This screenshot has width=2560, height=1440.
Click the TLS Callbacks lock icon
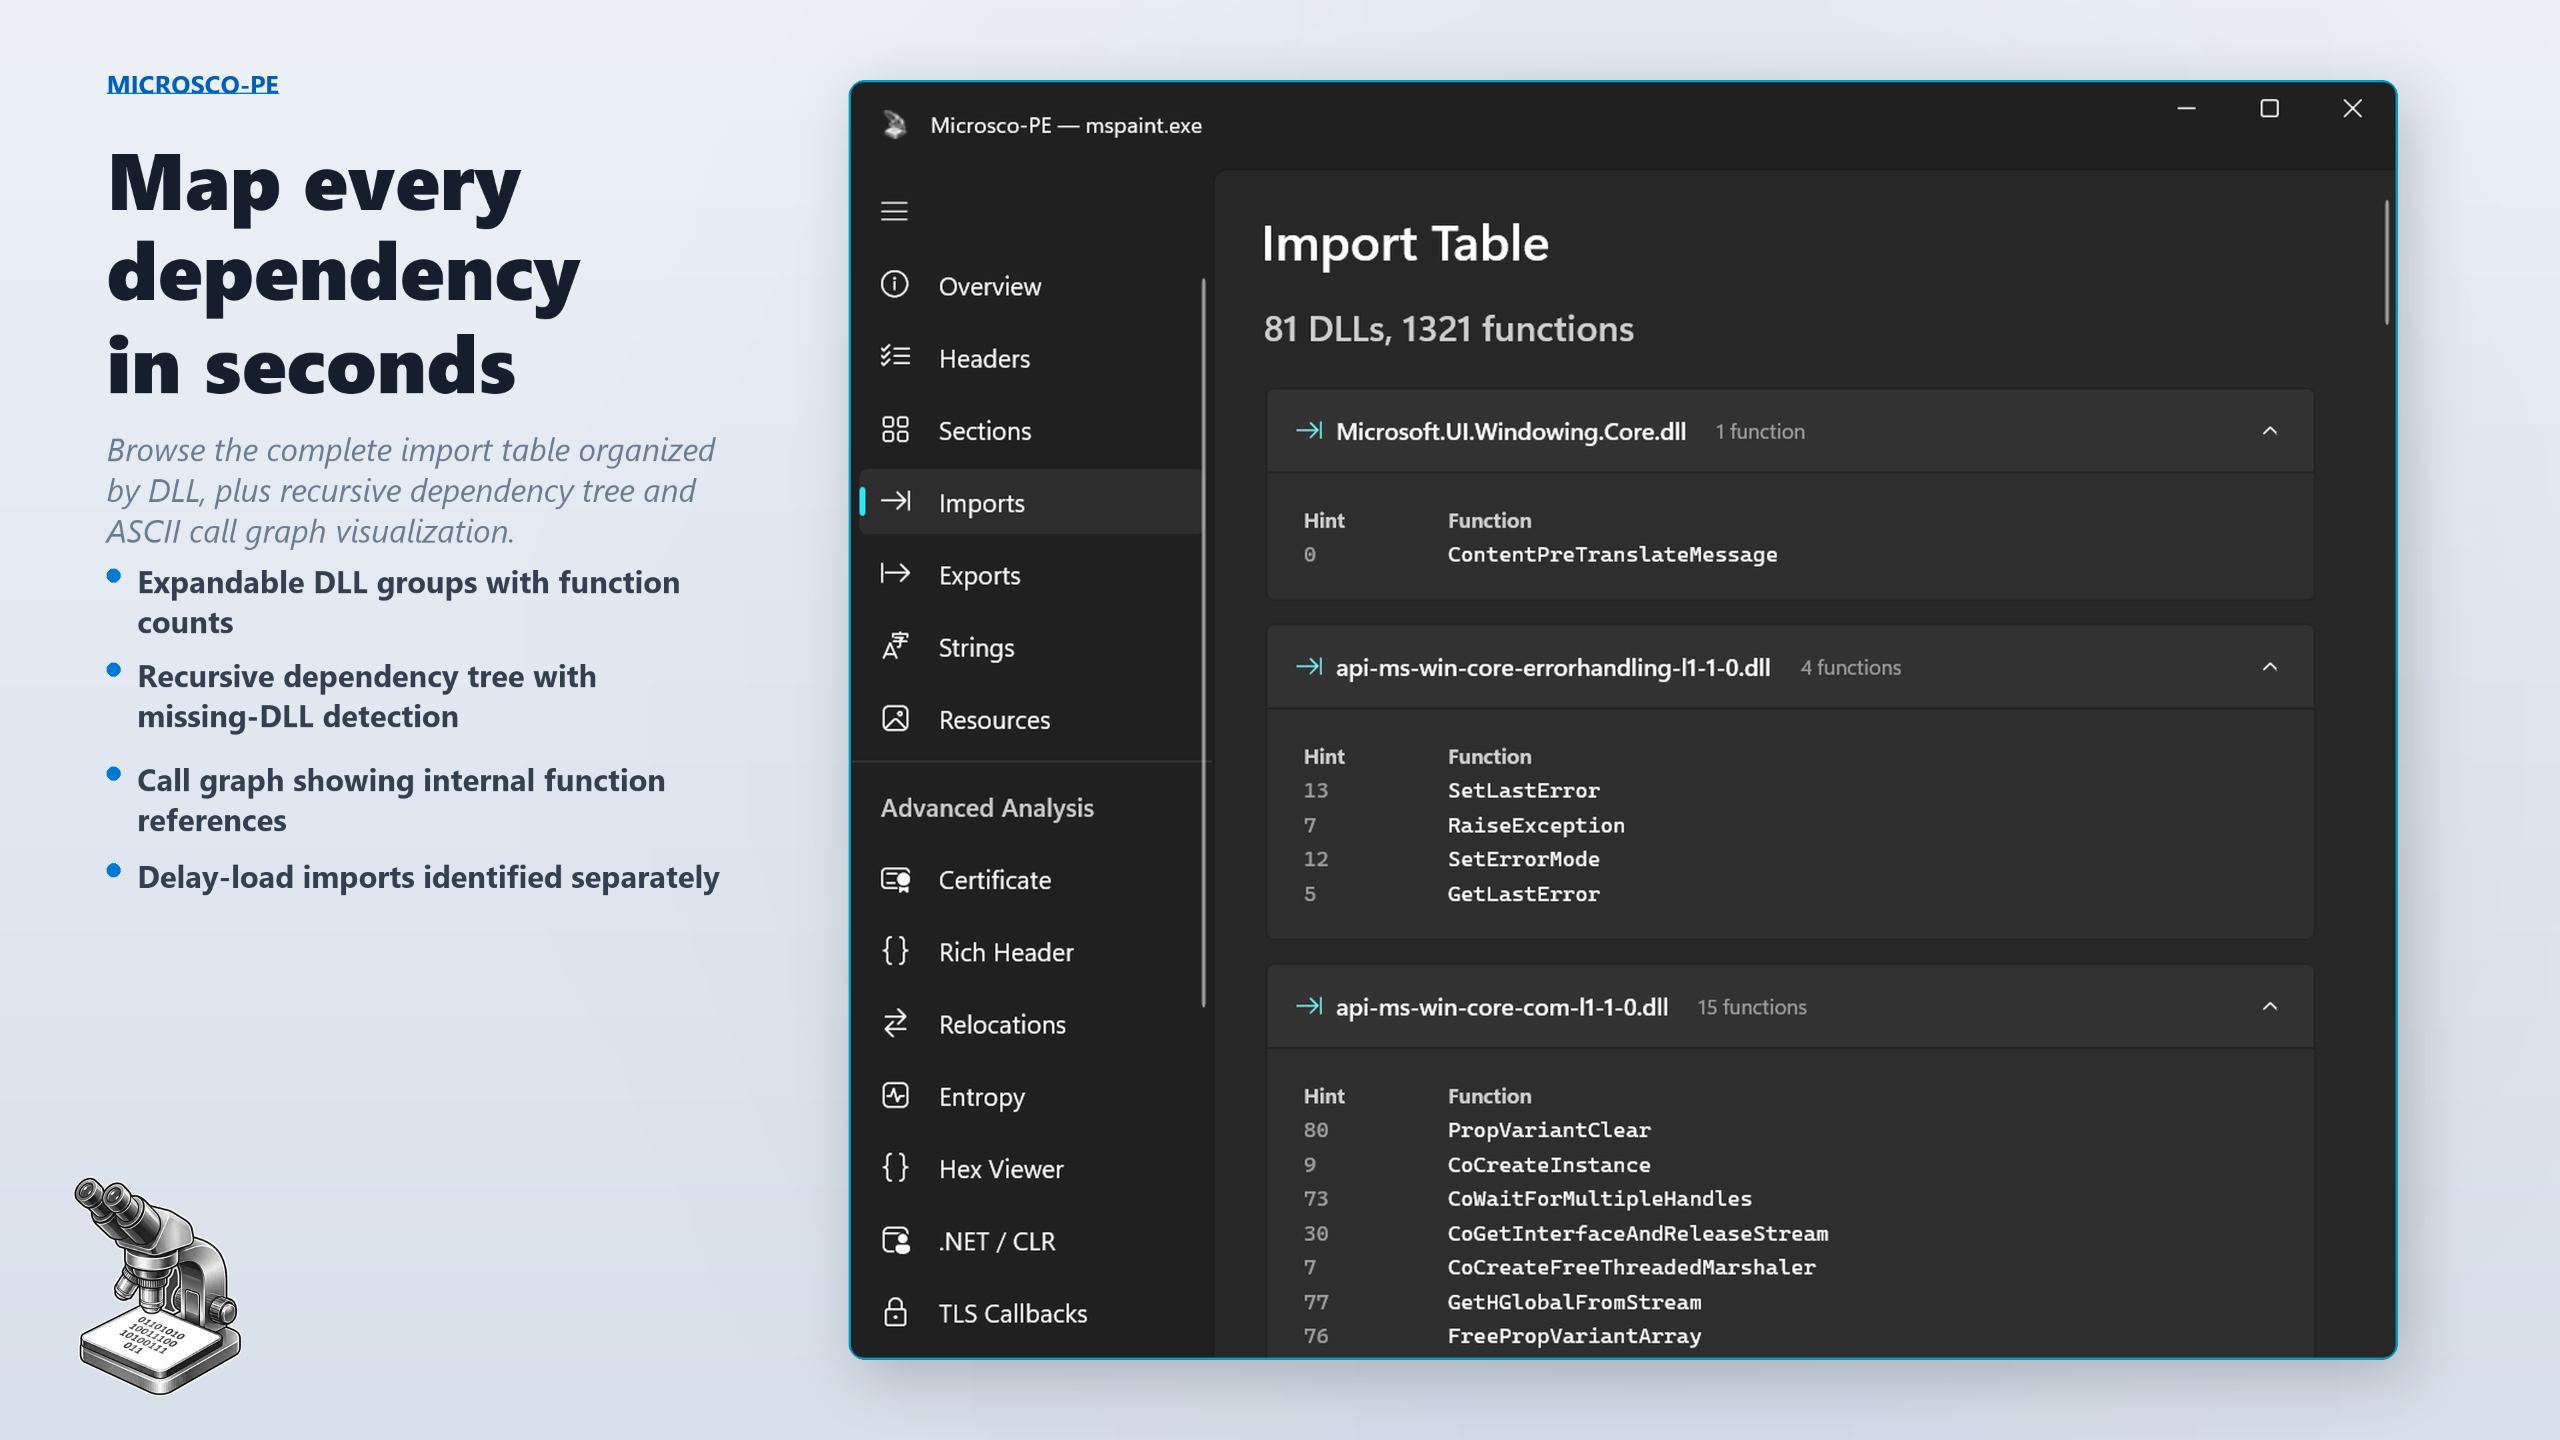tap(894, 1312)
